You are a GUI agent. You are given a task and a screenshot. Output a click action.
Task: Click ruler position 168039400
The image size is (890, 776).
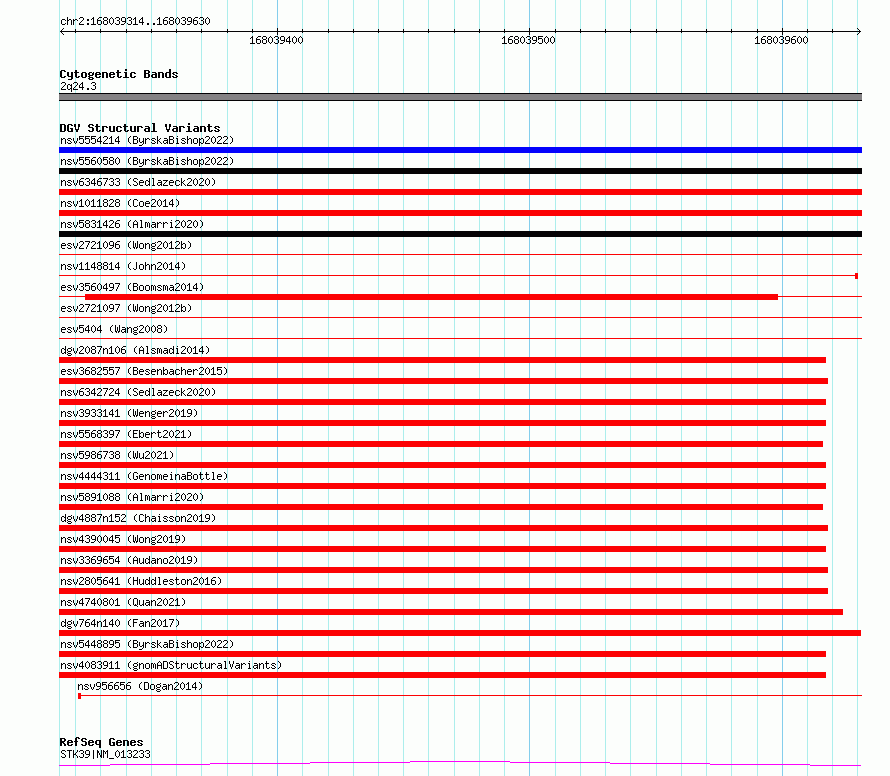pos(276,40)
